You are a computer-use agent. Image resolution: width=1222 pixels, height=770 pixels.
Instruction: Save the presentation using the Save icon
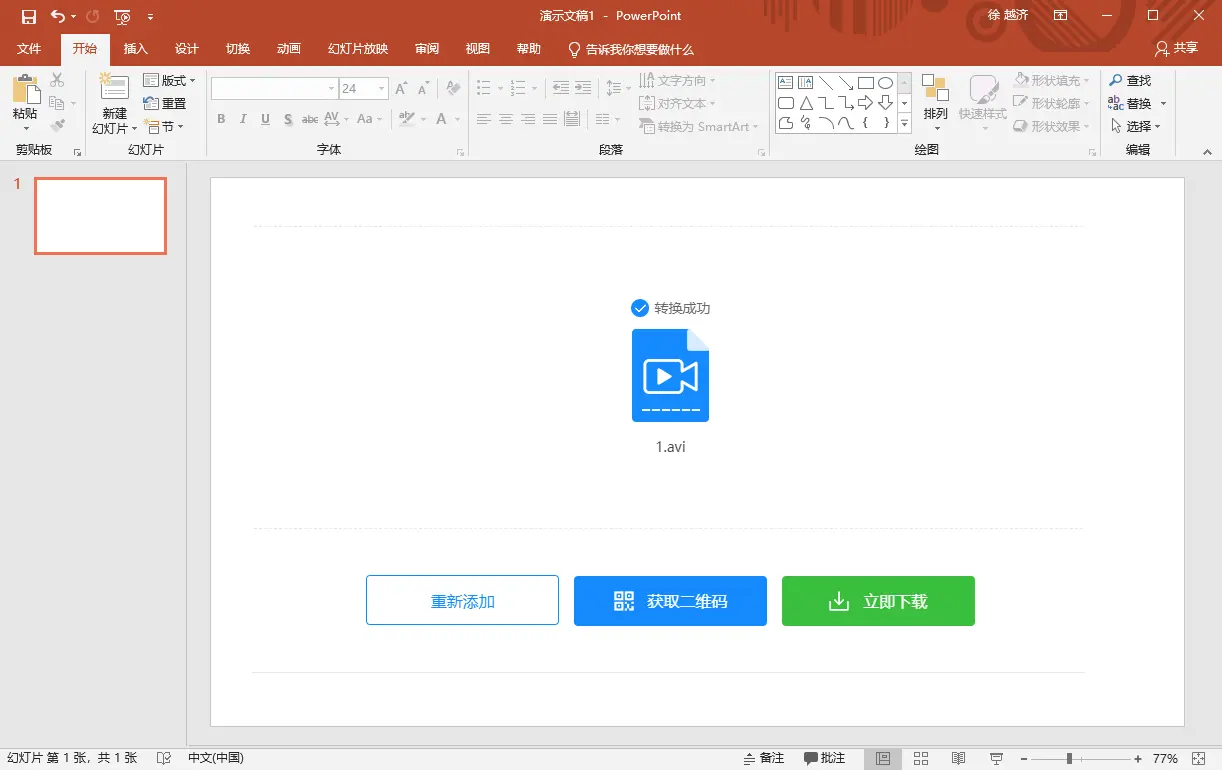click(x=28, y=16)
